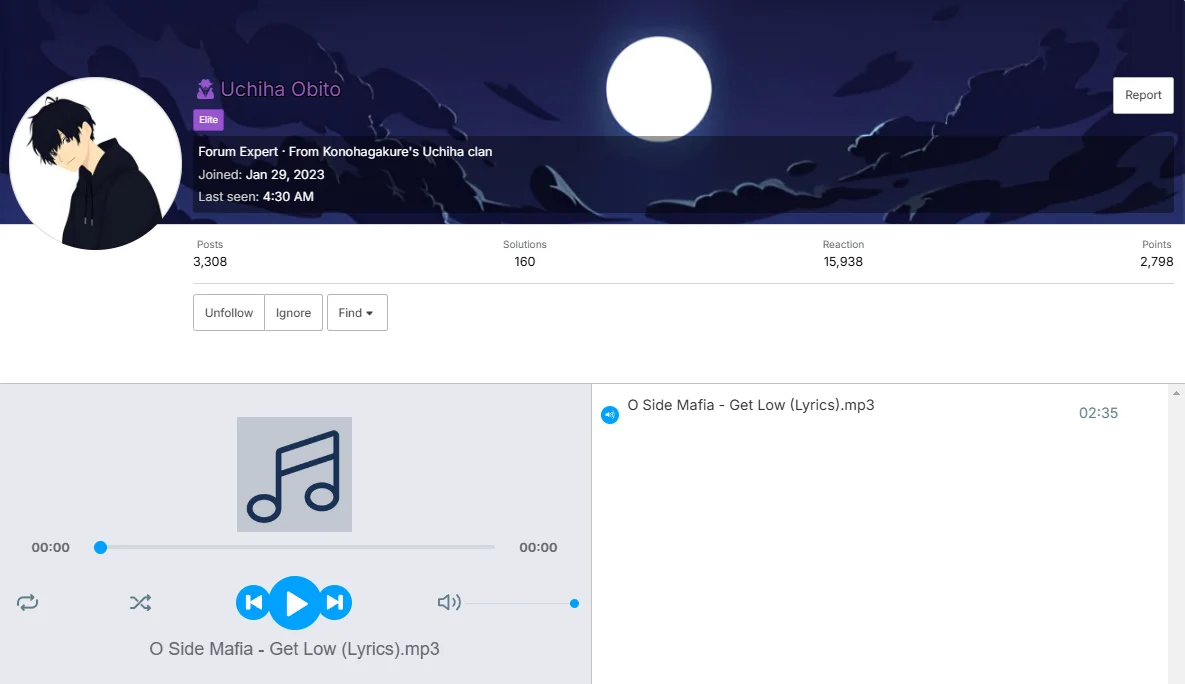
Task: Click the 02:35 track duration
Action: click(1098, 413)
